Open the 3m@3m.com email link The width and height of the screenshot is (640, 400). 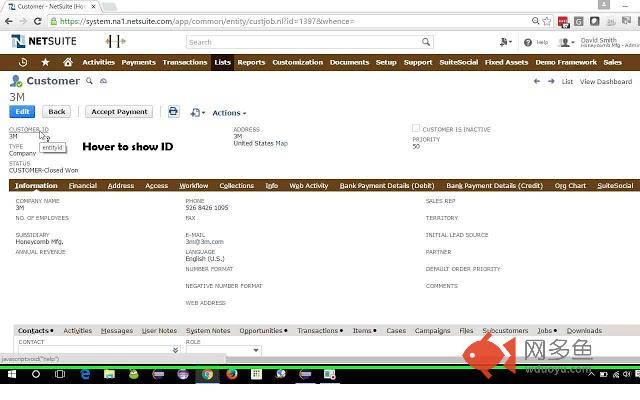point(204,241)
